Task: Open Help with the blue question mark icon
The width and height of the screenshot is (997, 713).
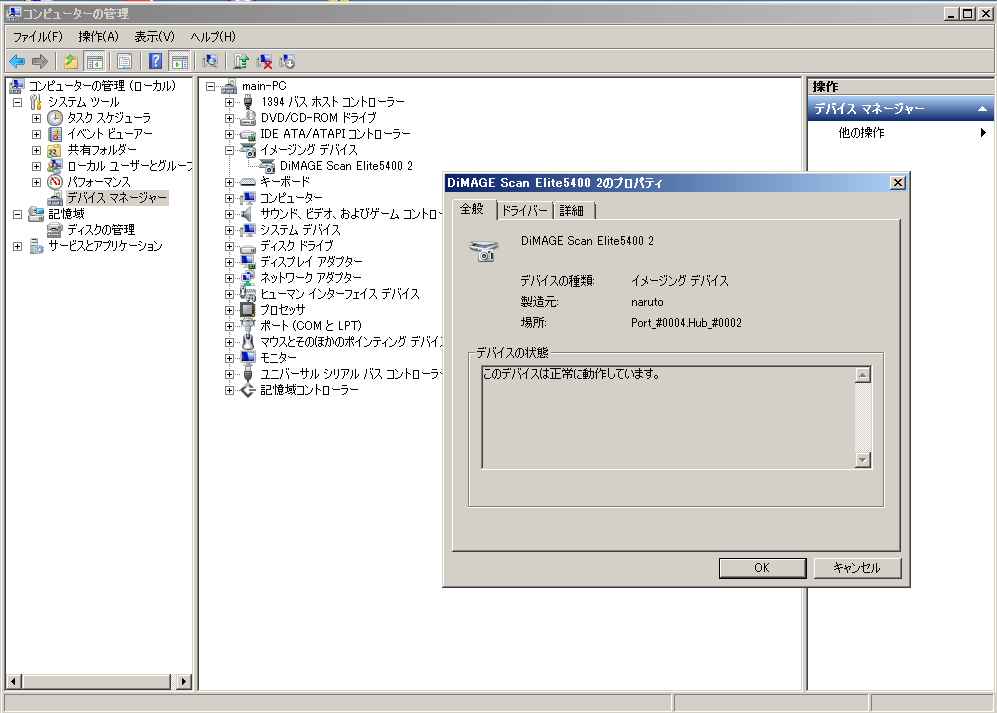Action: coord(155,62)
